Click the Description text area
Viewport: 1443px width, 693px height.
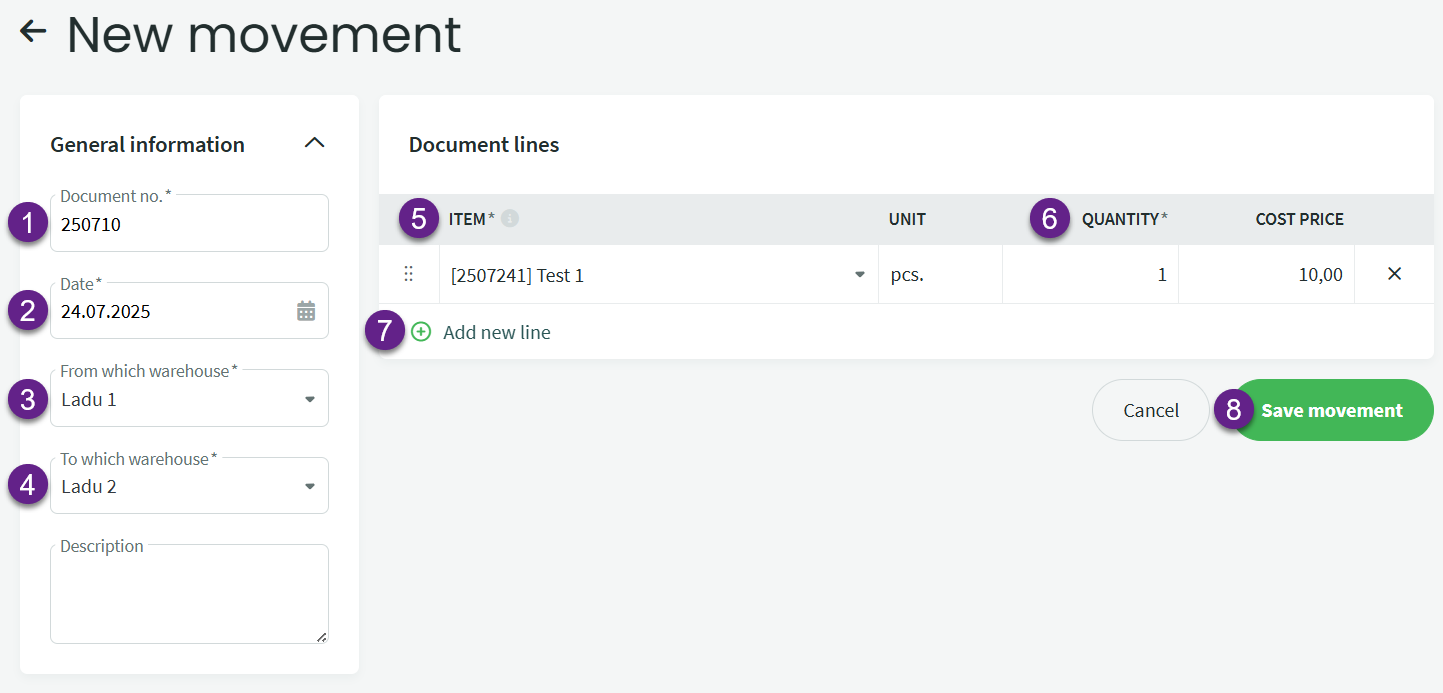pyautogui.click(x=188, y=596)
